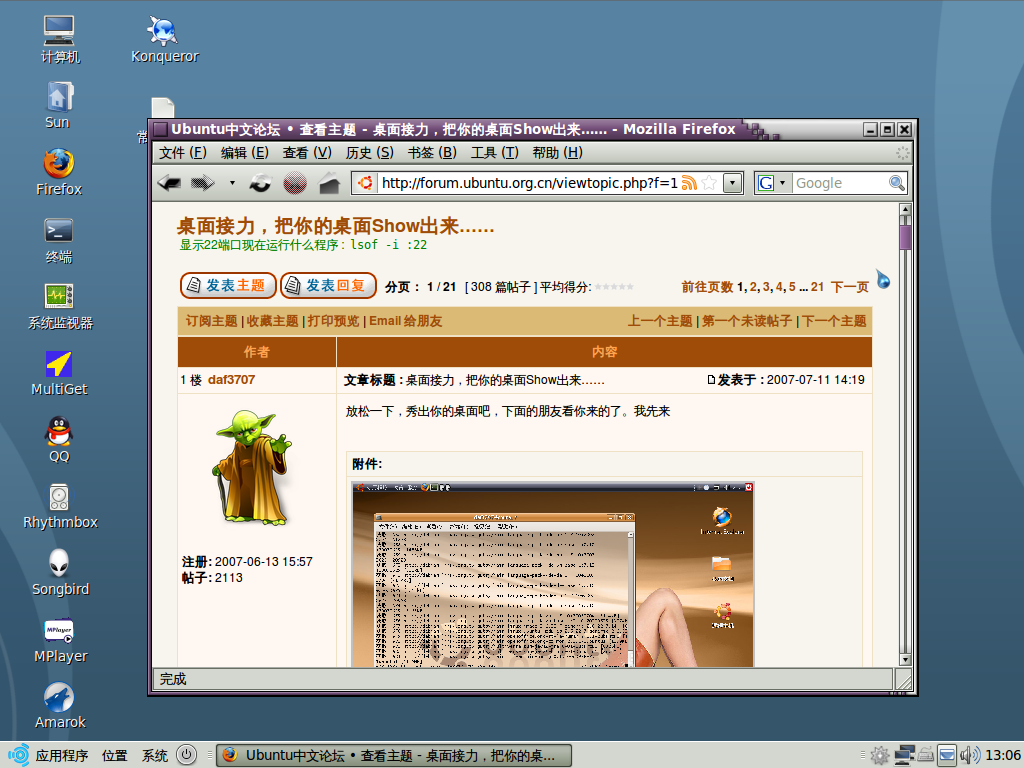The width and height of the screenshot is (1024, 768).
Task: Open the 文件 (F) menu
Action: coord(183,153)
